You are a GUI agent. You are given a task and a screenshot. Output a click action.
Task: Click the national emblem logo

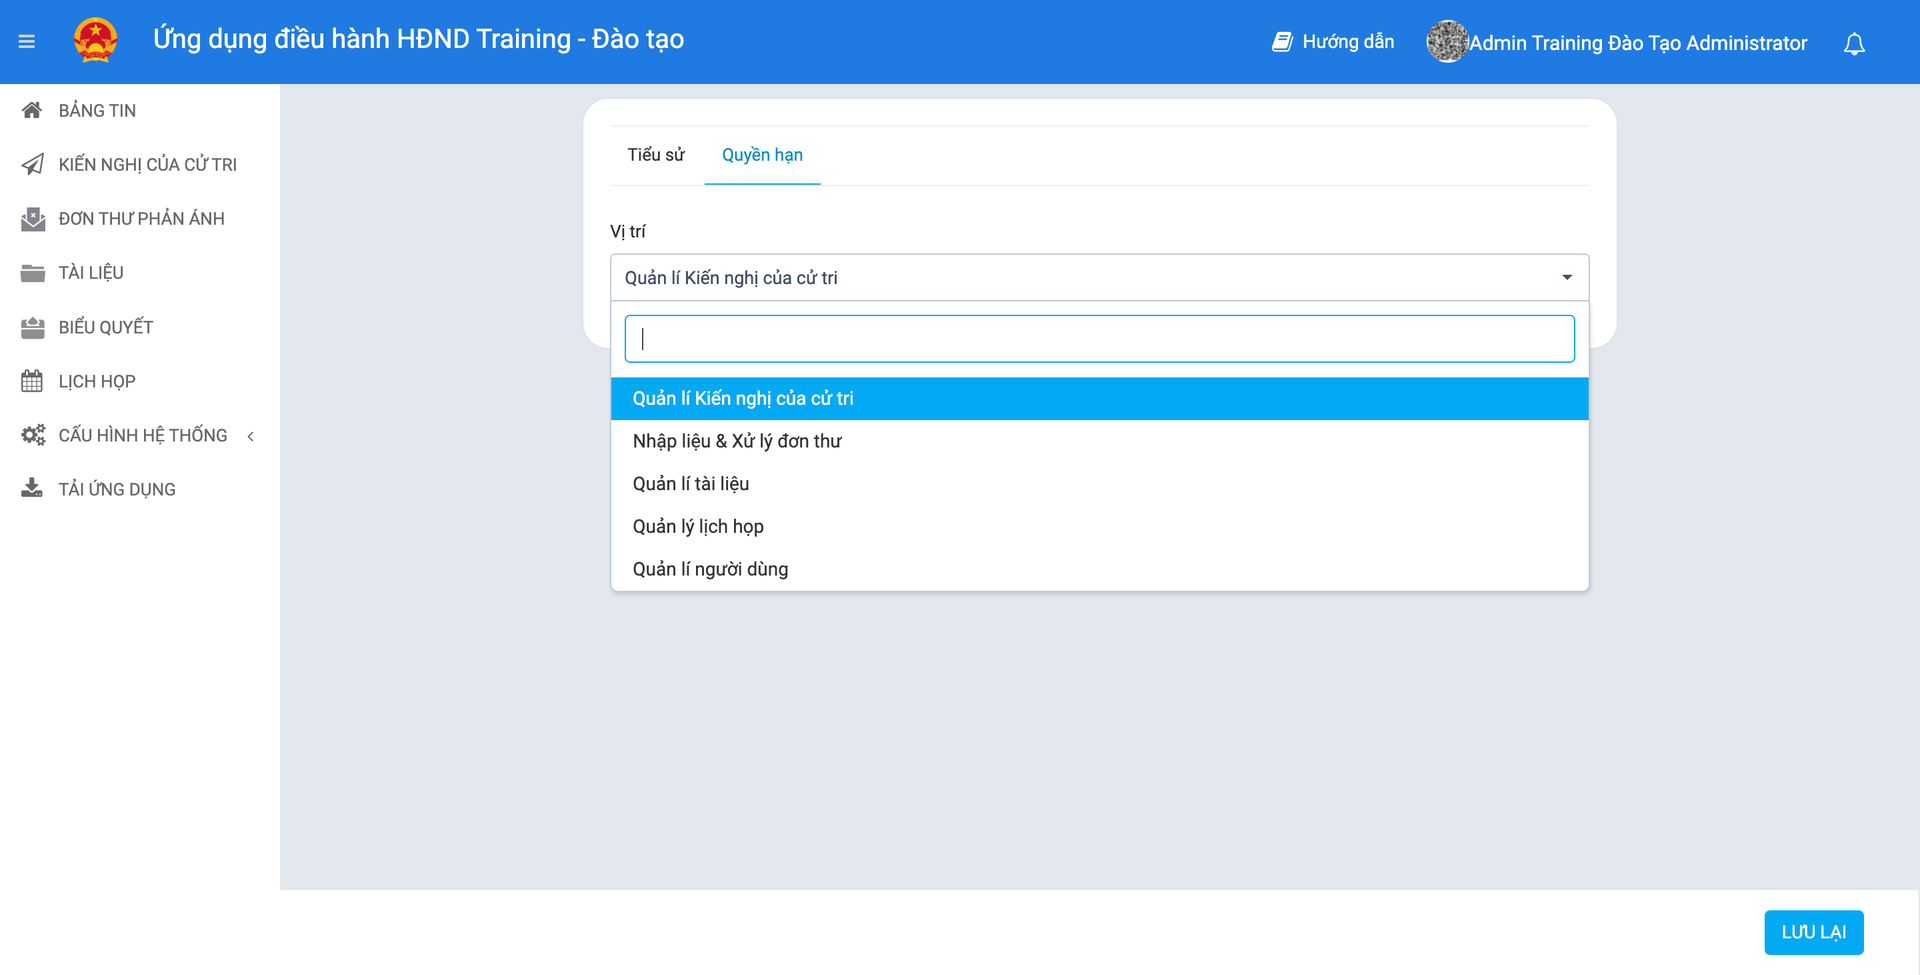pos(96,41)
